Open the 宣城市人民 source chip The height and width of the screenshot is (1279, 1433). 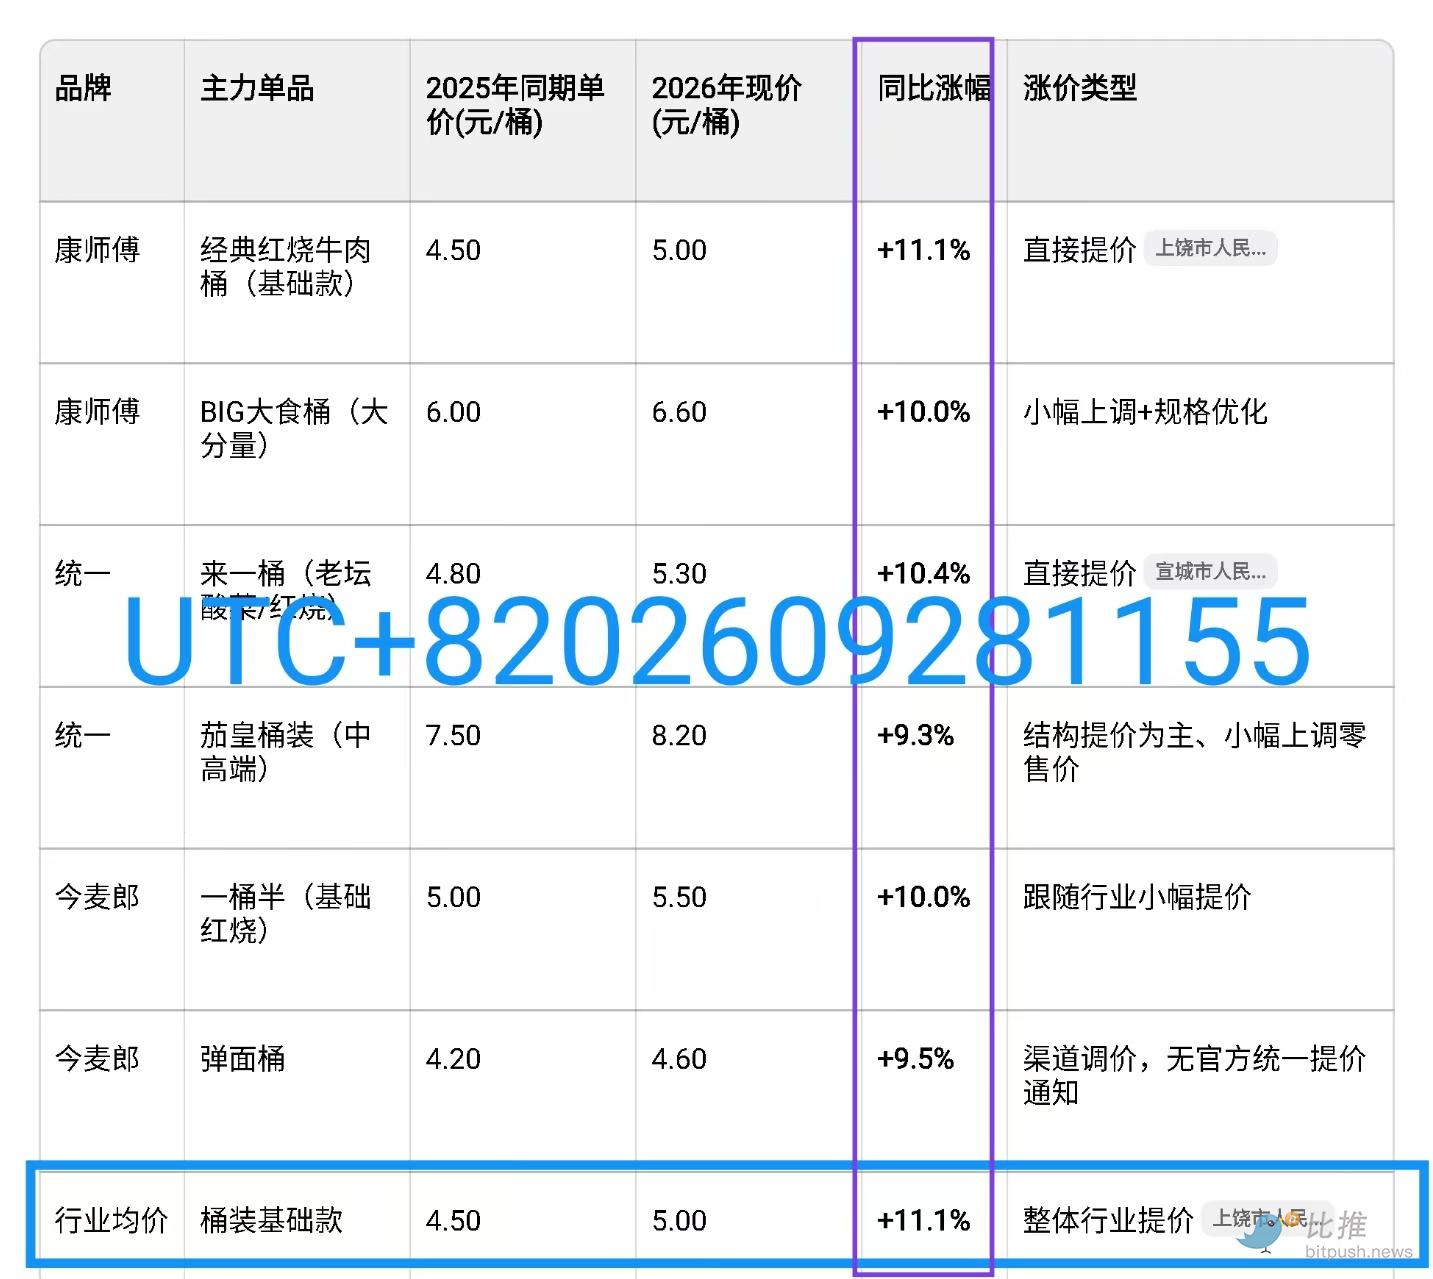coord(1210,572)
